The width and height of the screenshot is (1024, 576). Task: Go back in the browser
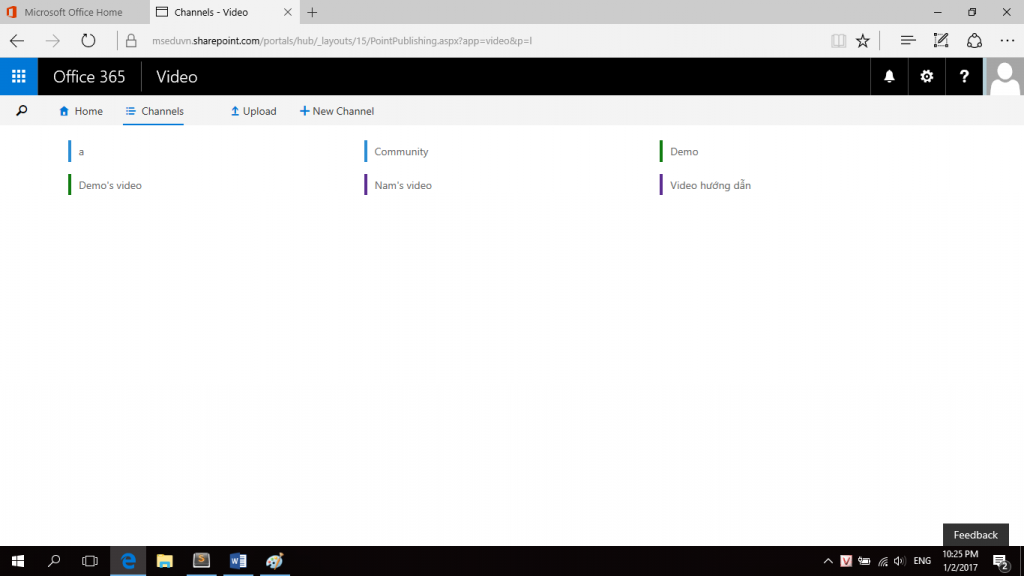17,40
